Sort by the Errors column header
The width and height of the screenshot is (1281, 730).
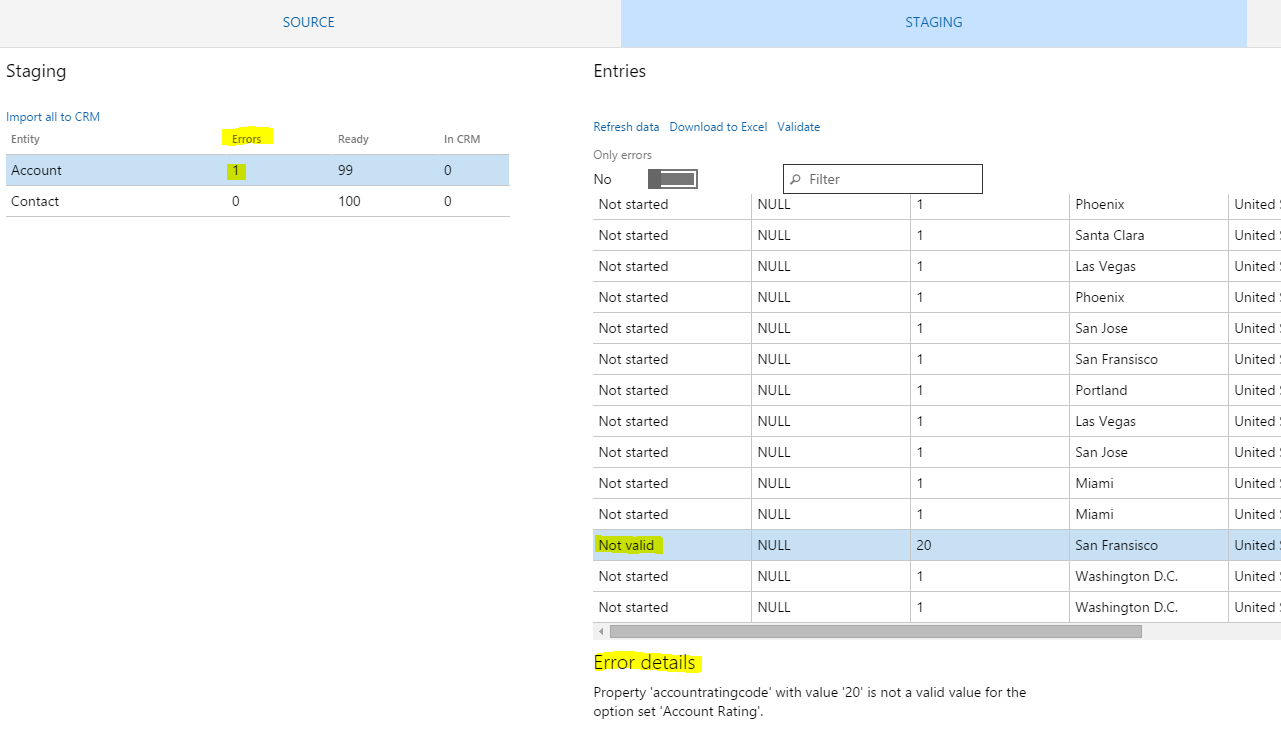[x=246, y=139]
